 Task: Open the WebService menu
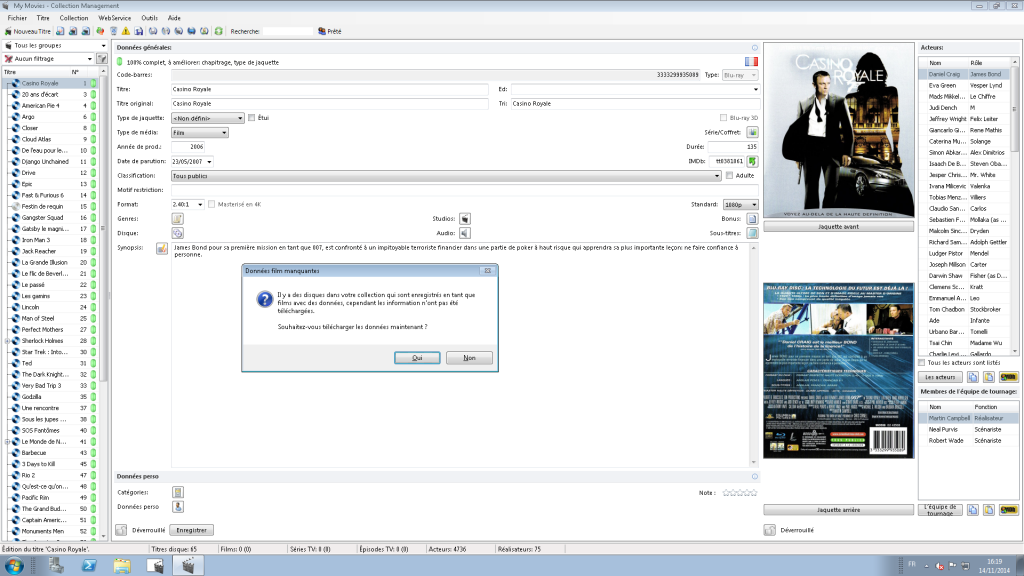pos(114,18)
